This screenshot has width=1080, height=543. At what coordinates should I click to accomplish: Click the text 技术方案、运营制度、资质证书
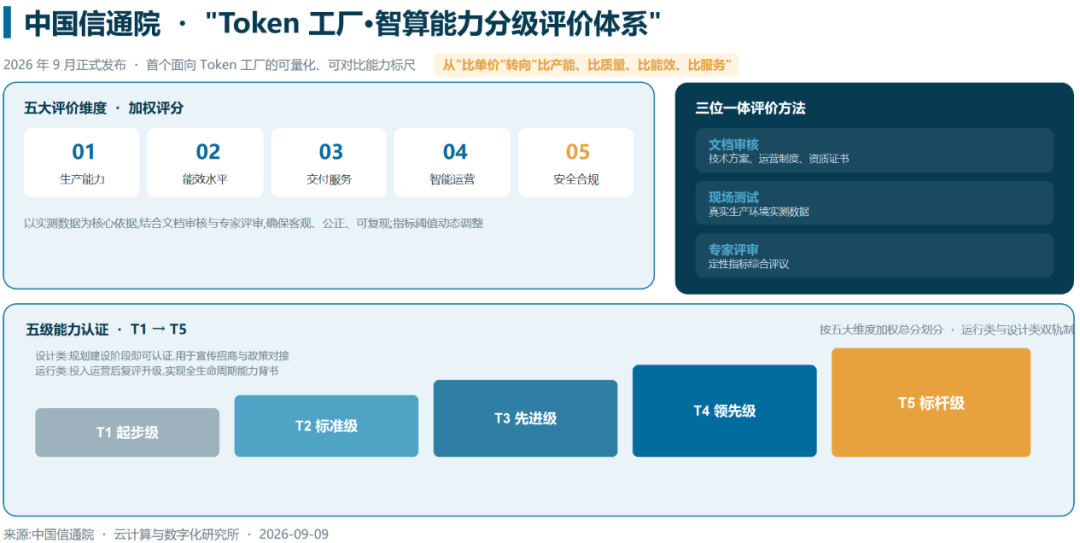pyautogui.click(x=779, y=158)
